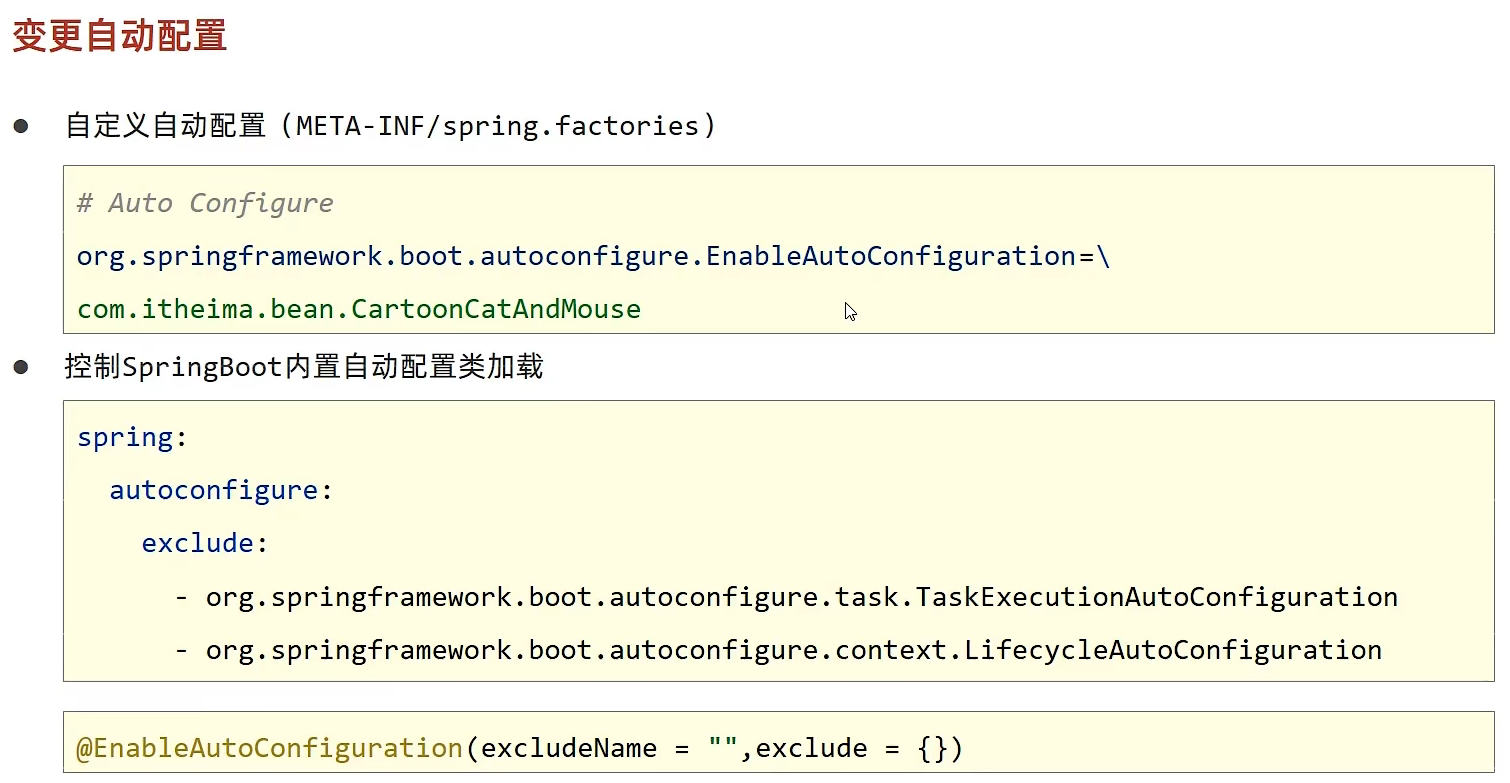Click META-INF/spring.factories text

pos(497,126)
